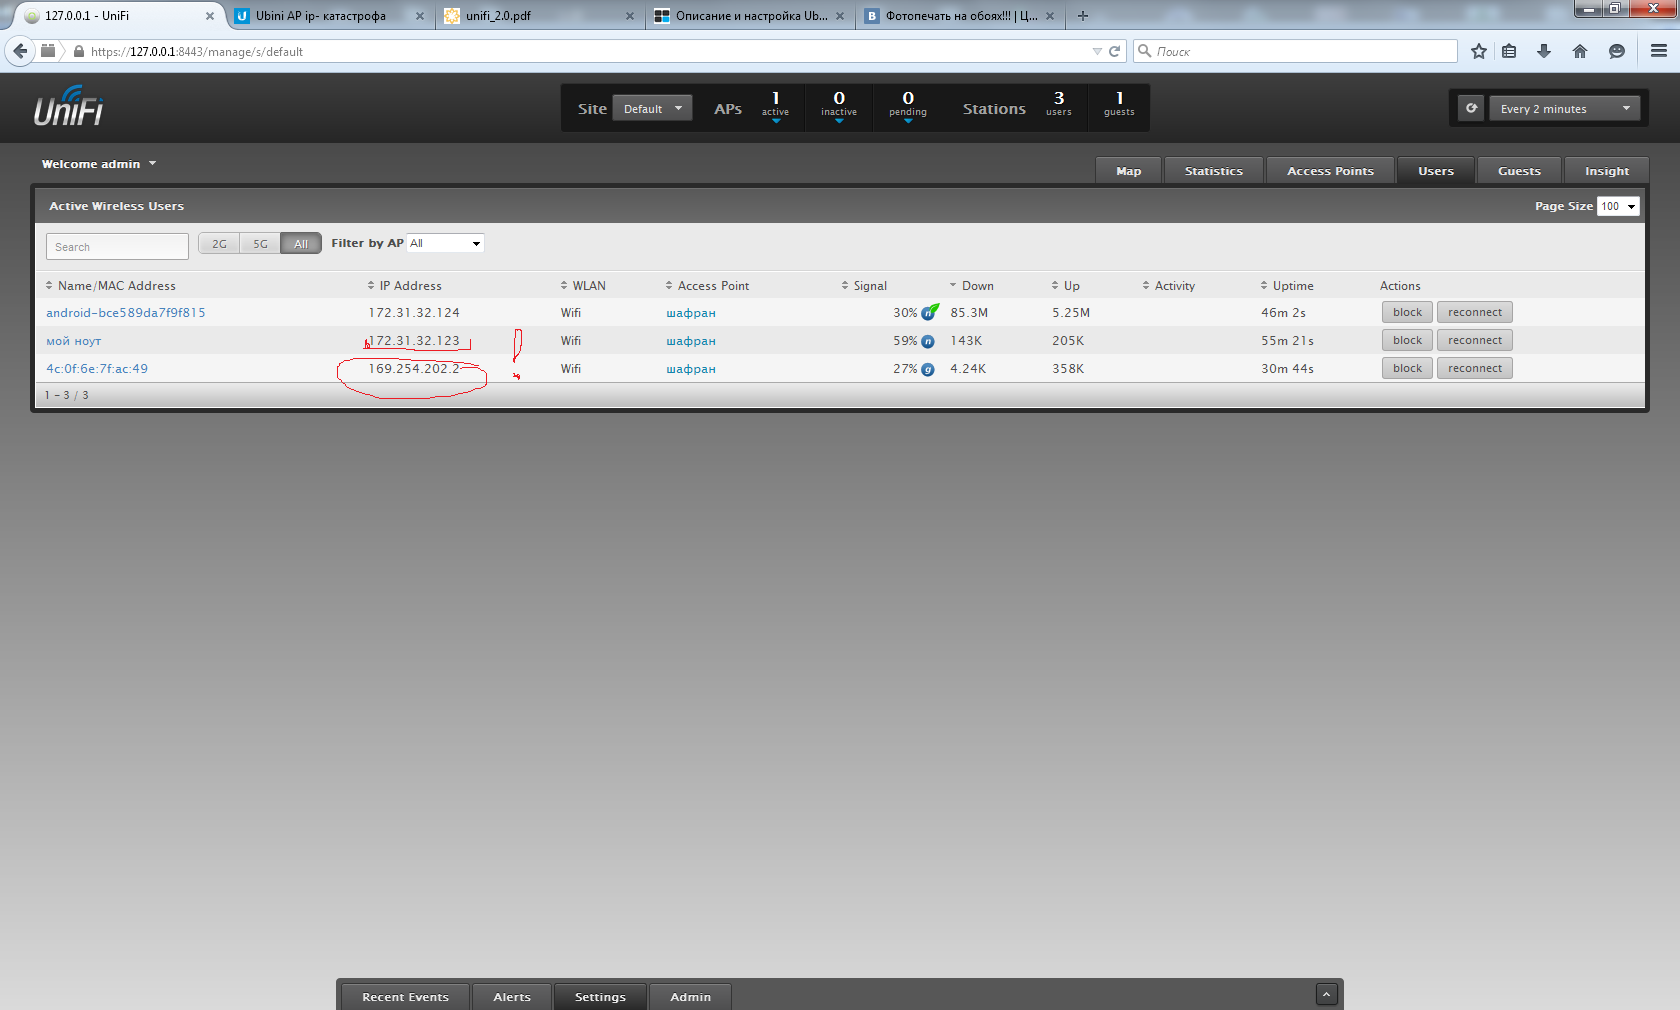Expand the active APs arrow
This screenshot has width=1680, height=1010.
click(776, 121)
